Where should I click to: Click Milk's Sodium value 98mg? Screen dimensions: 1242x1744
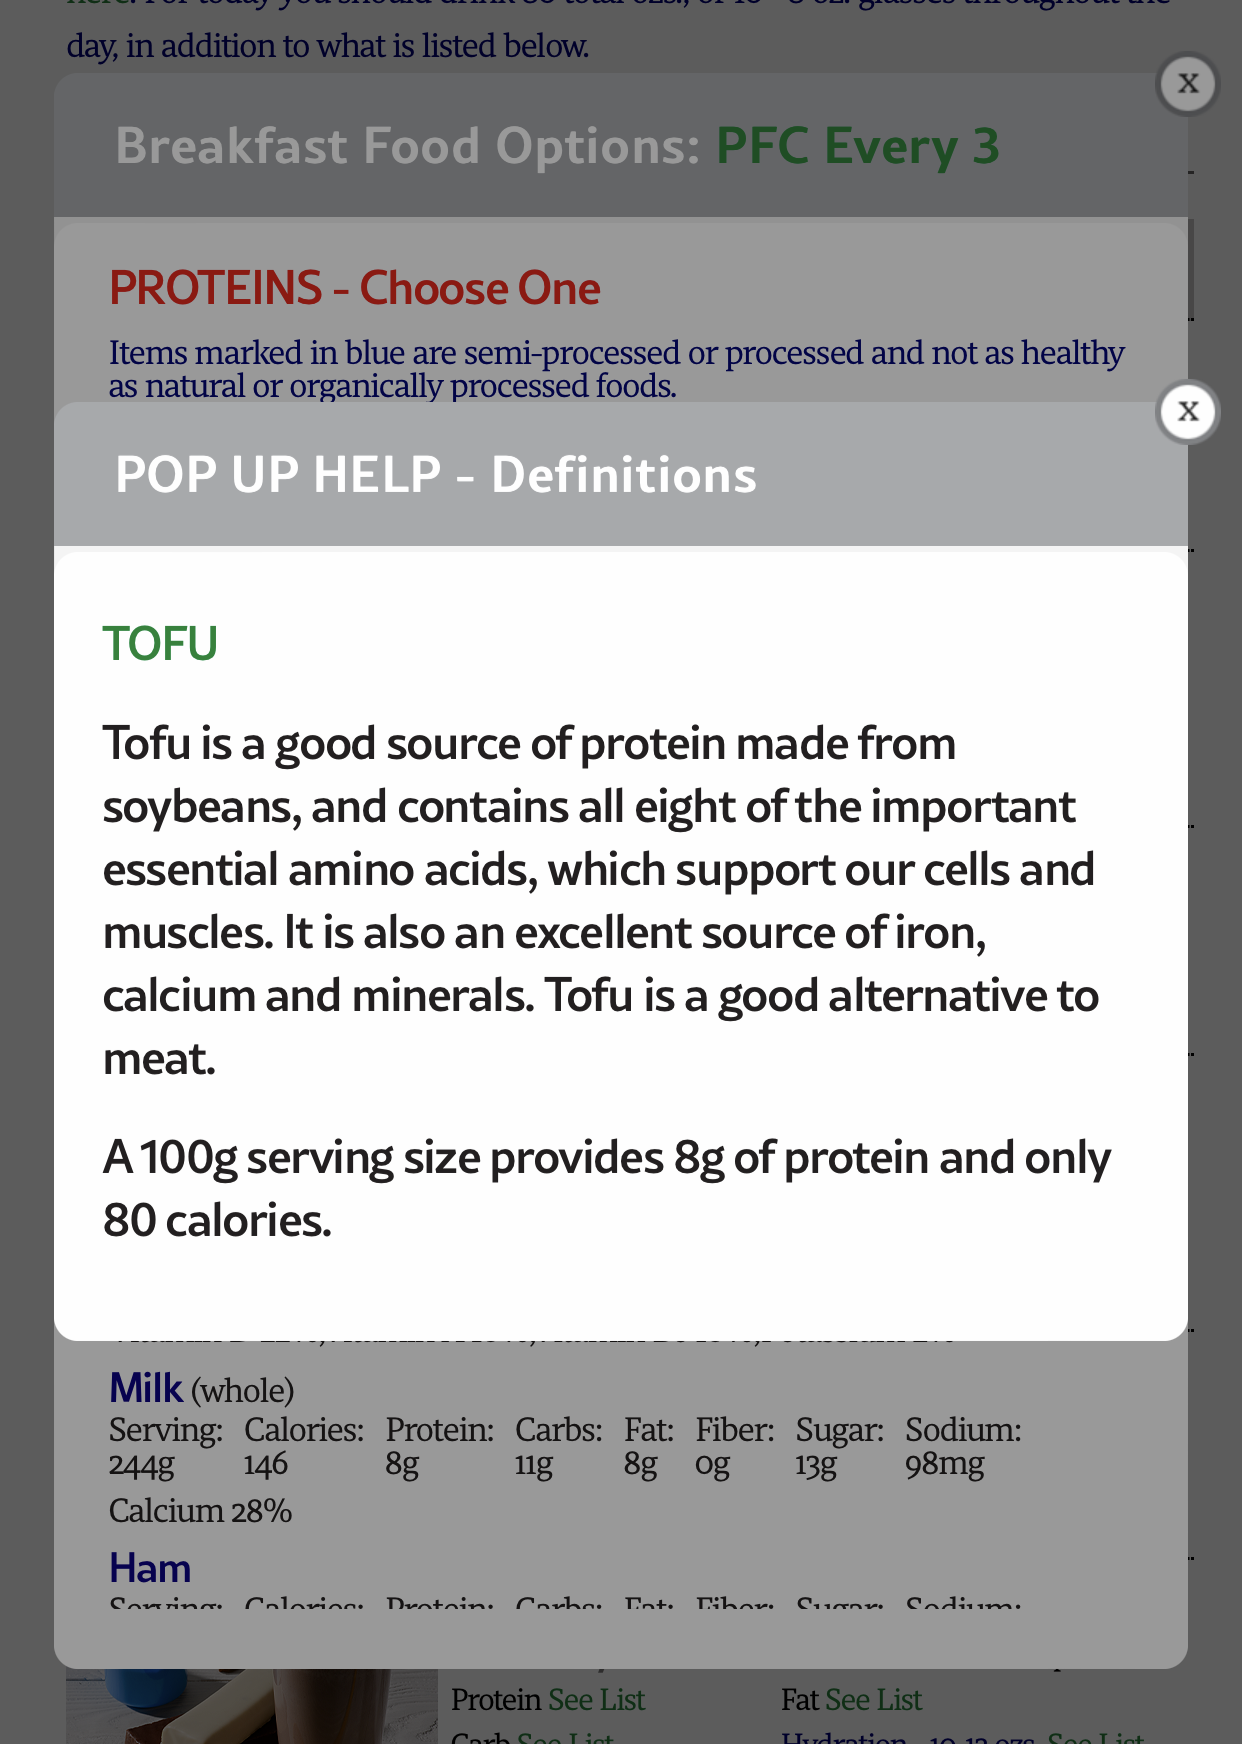click(944, 1464)
